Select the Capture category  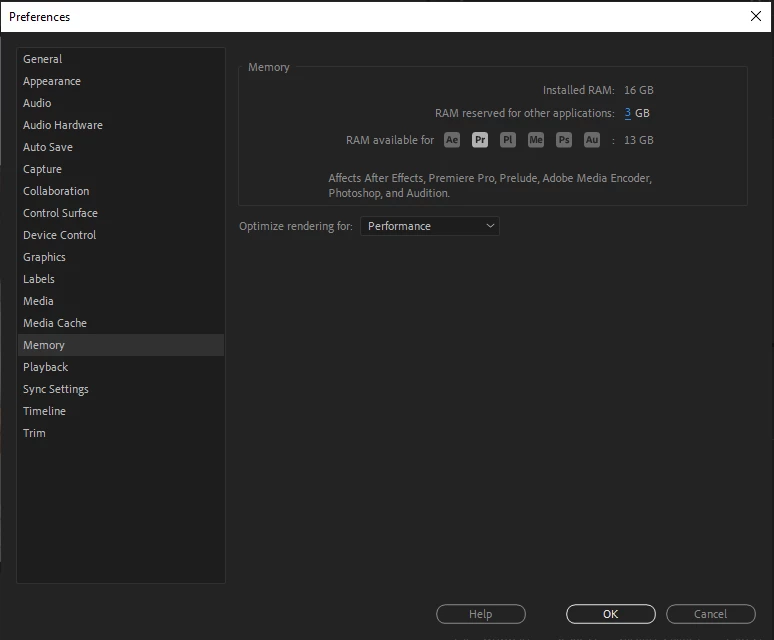pyautogui.click(x=121, y=169)
